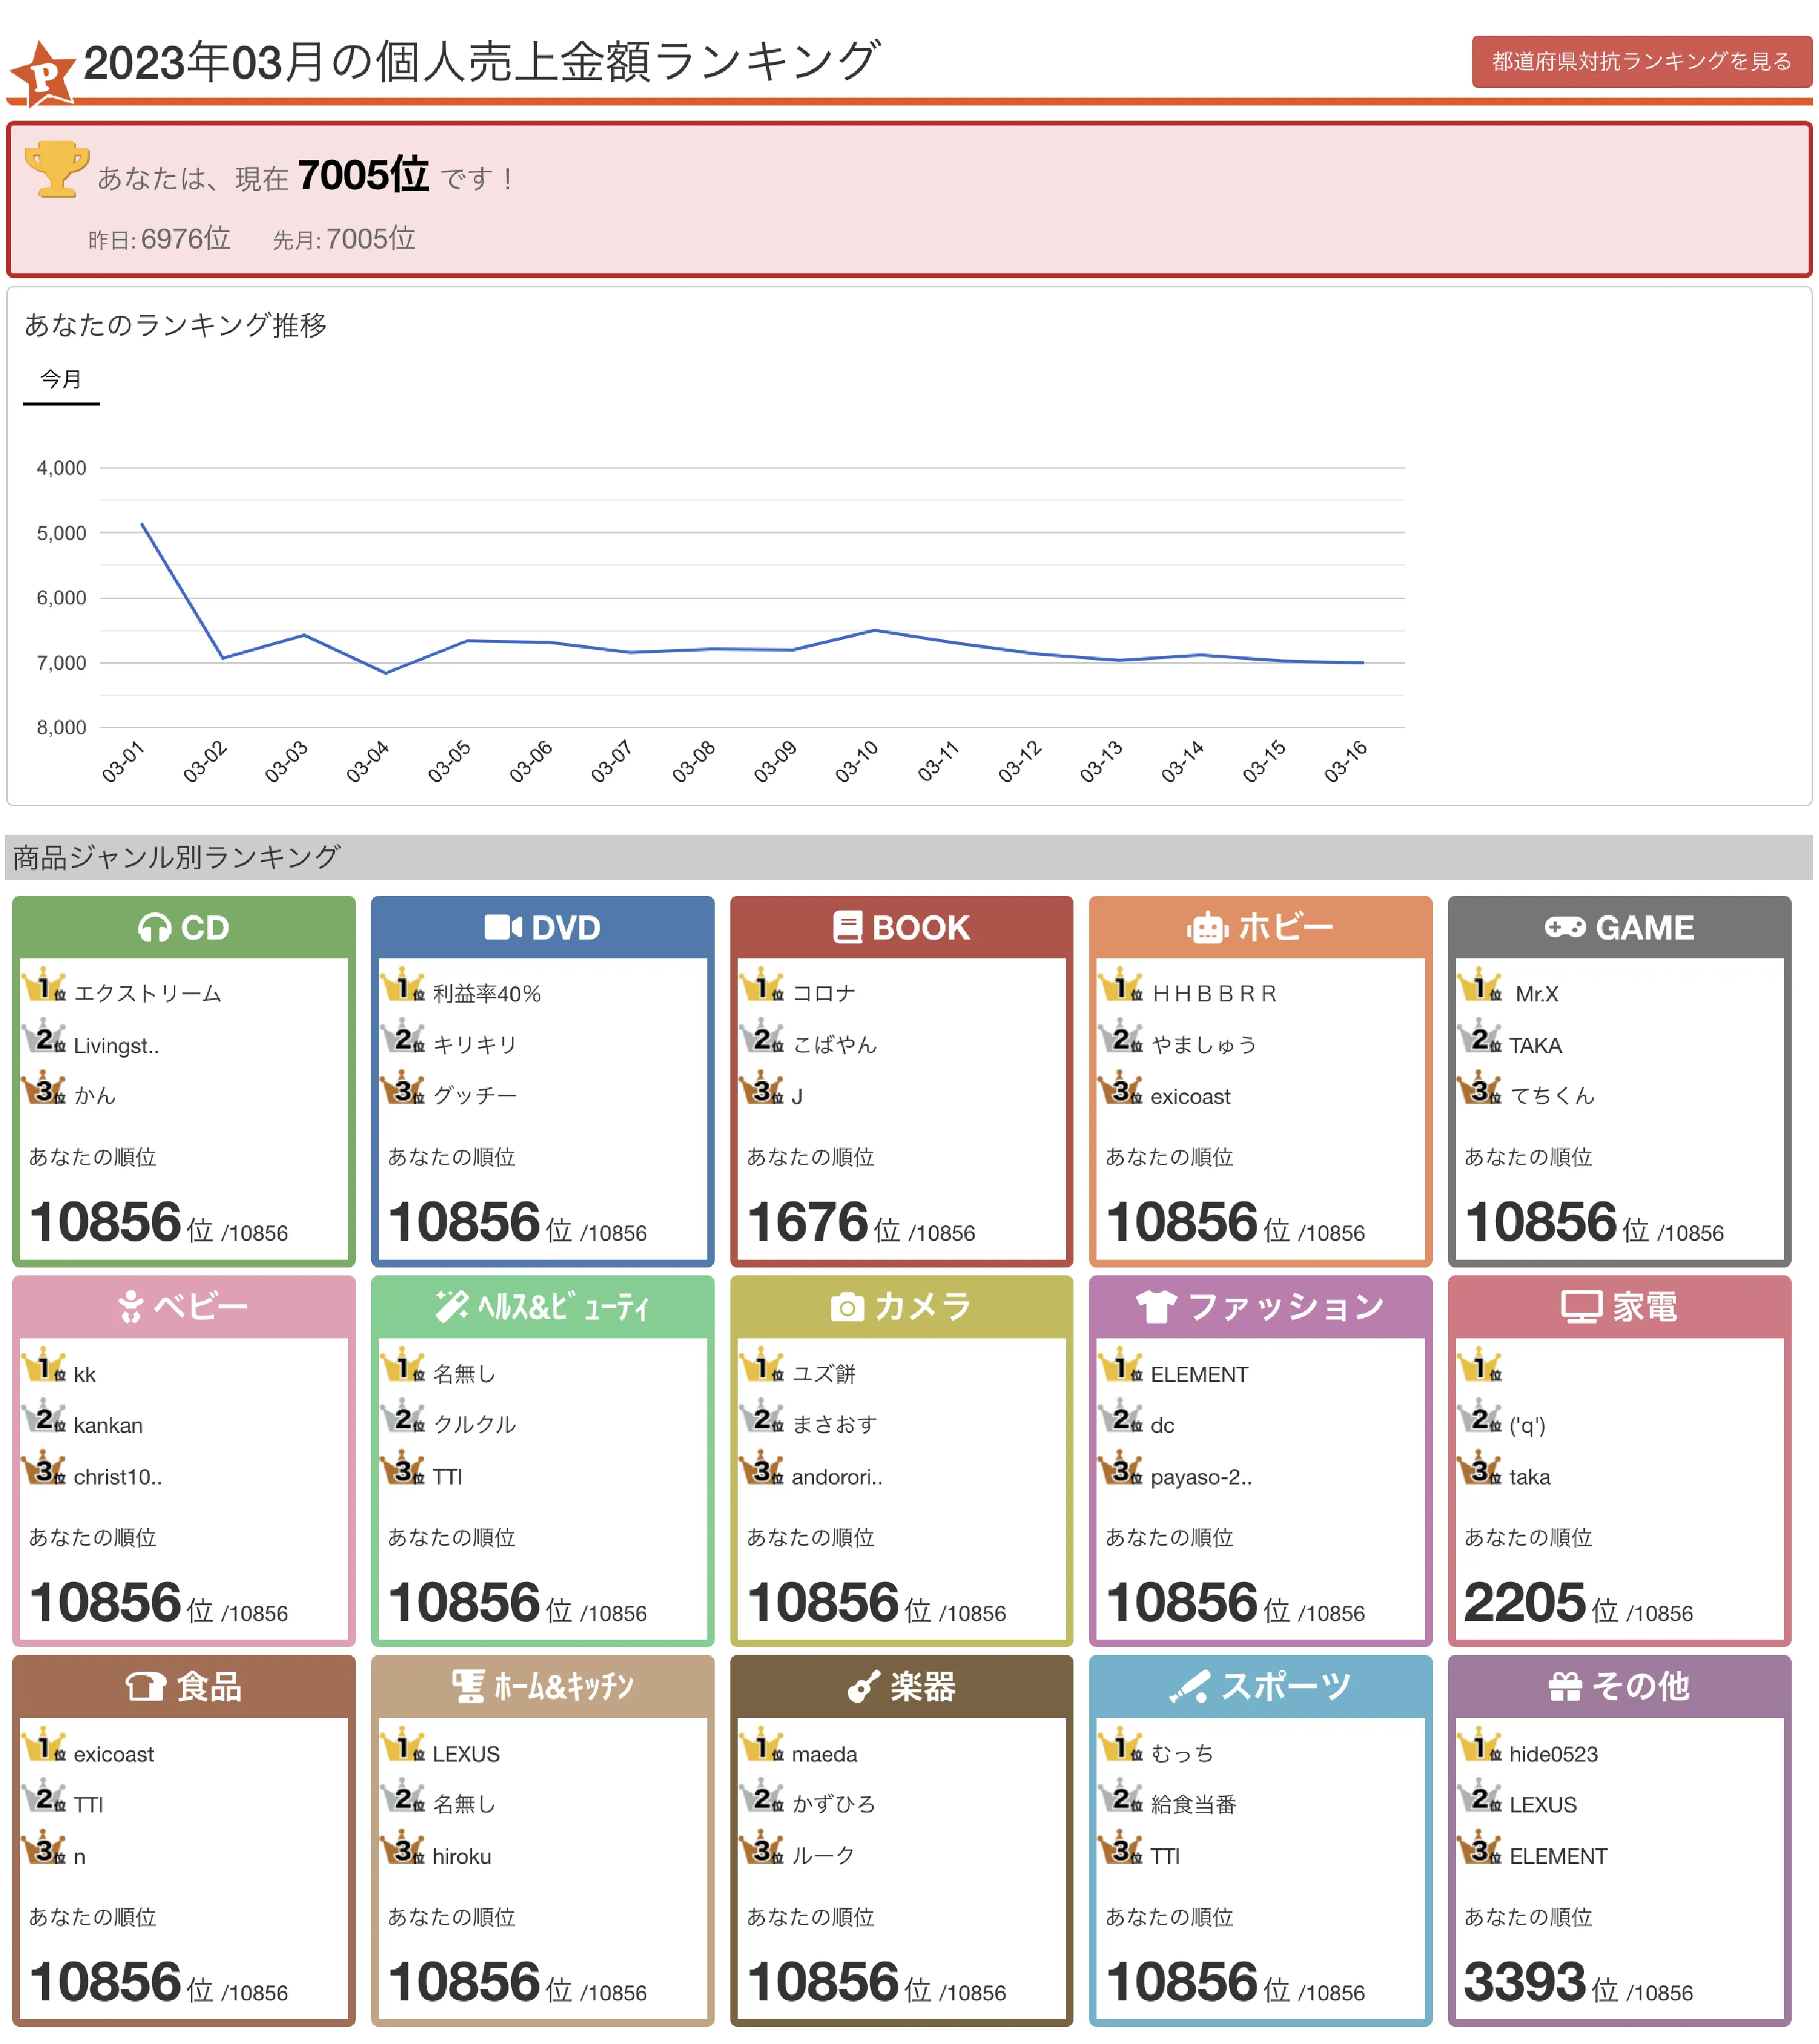
Task: Click user exicoast in 食品 card
Action: pyautogui.click(x=113, y=1753)
